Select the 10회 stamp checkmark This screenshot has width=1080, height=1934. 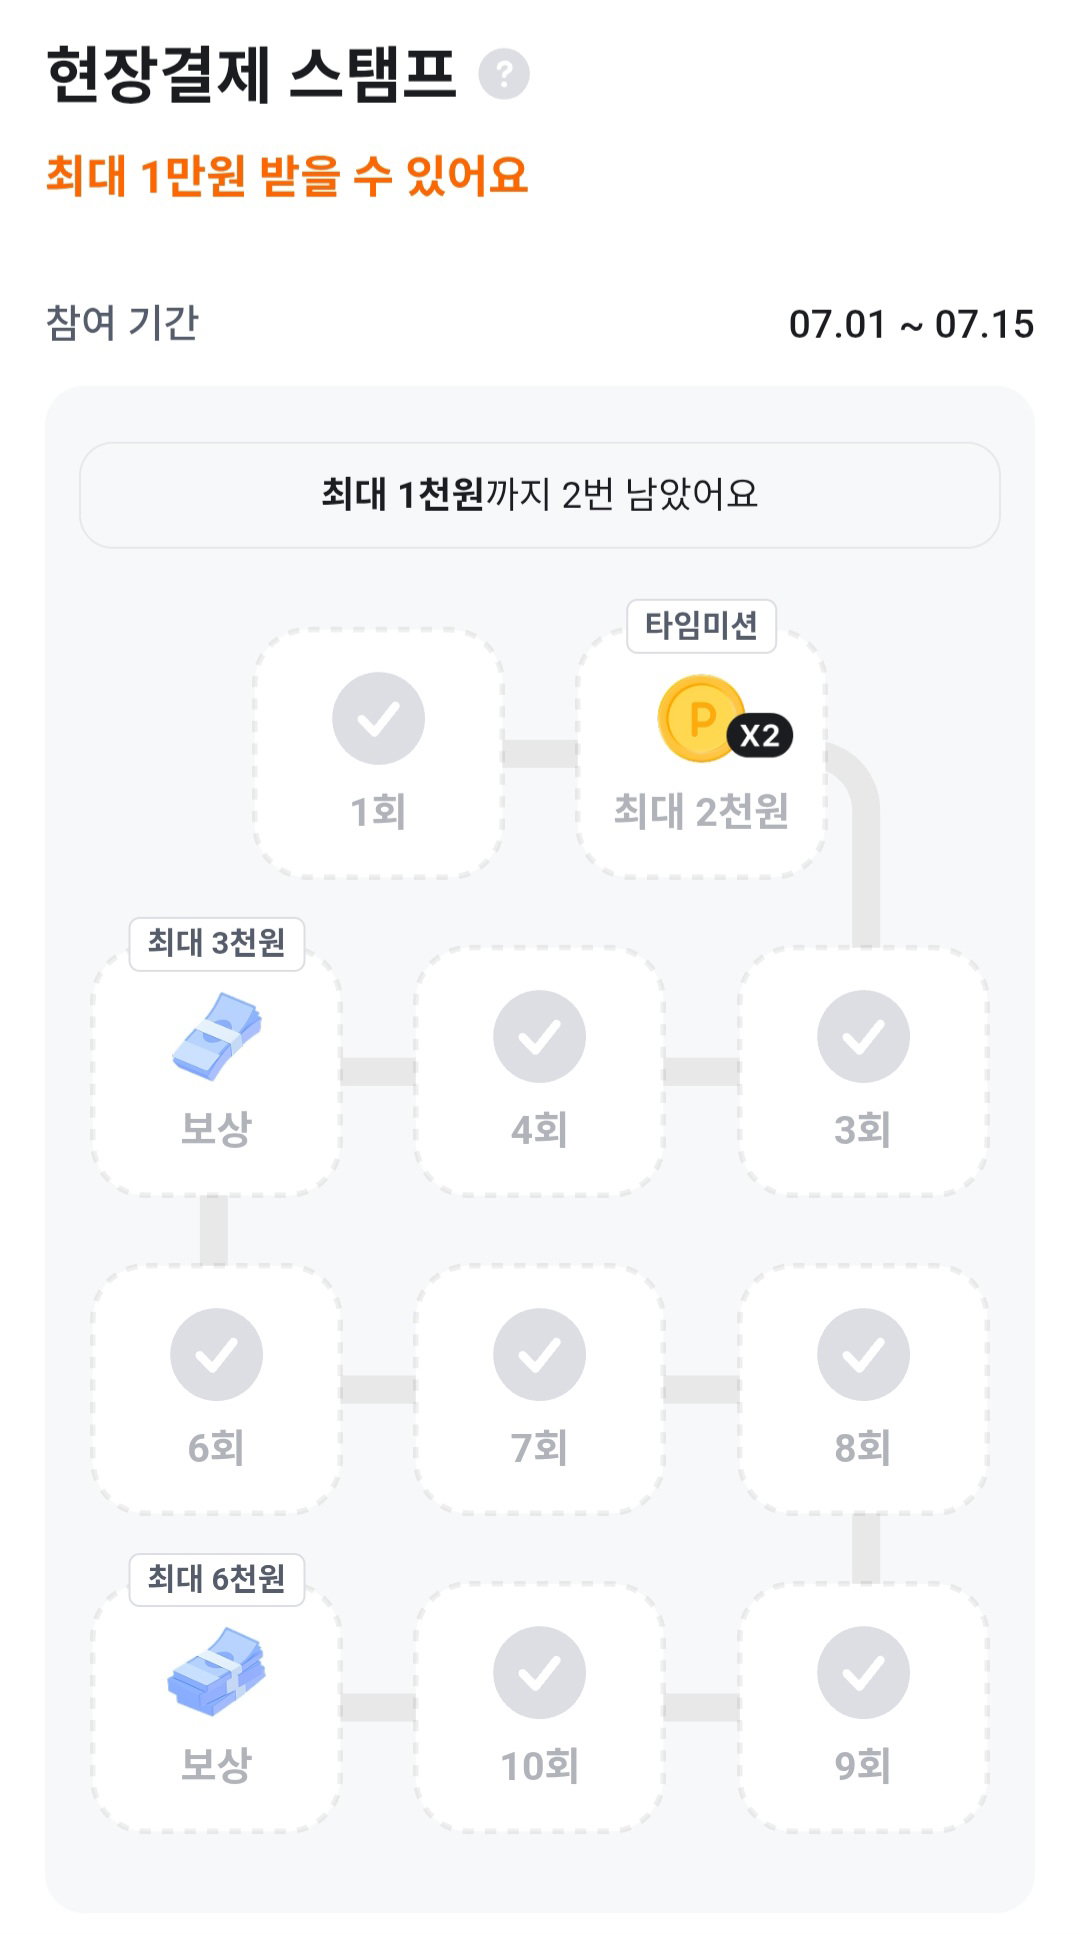(x=539, y=1672)
